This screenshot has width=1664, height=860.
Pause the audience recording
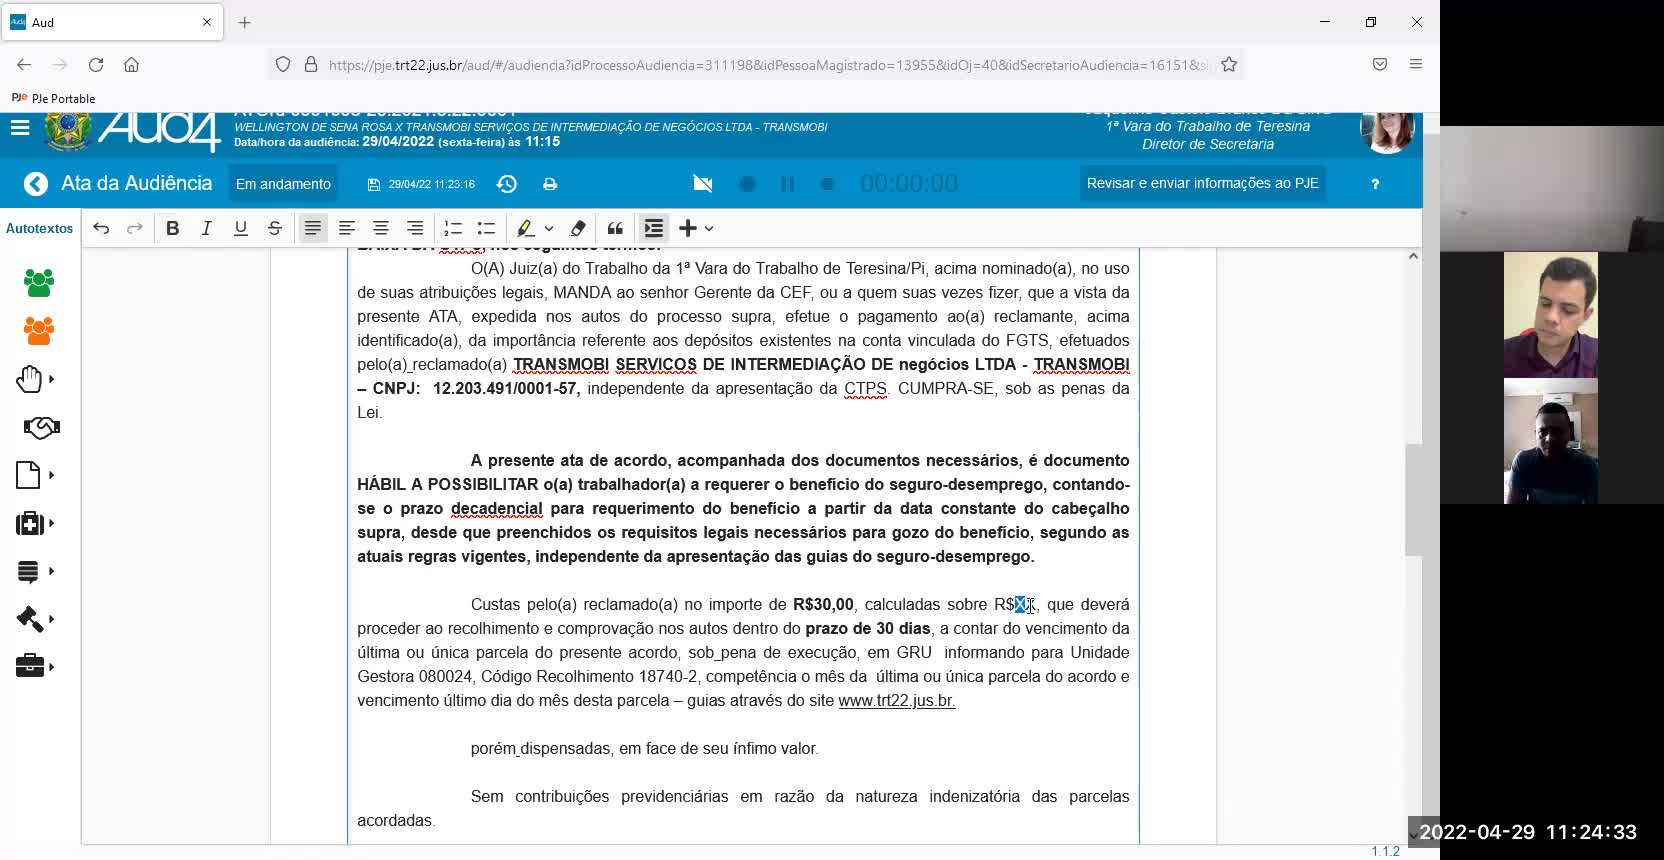pyautogui.click(x=788, y=184)
